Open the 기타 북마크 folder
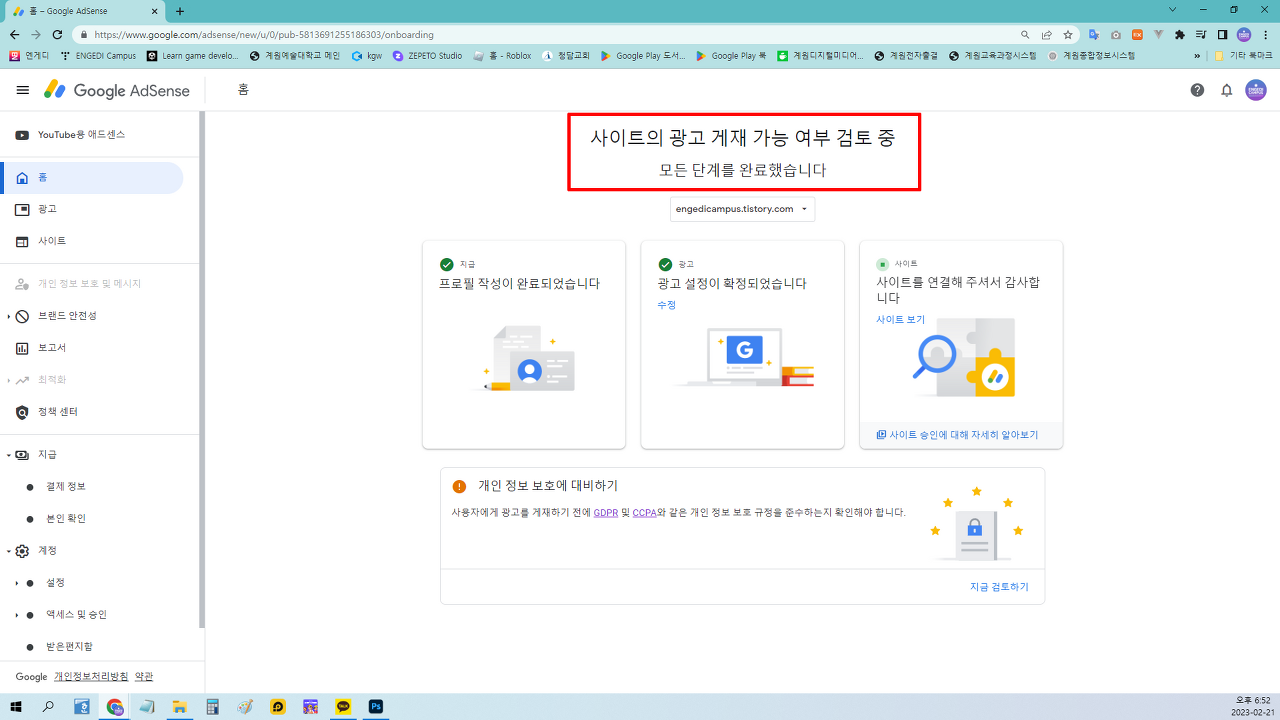The width and height of the screenshot is (1280, 720). 1243,56
